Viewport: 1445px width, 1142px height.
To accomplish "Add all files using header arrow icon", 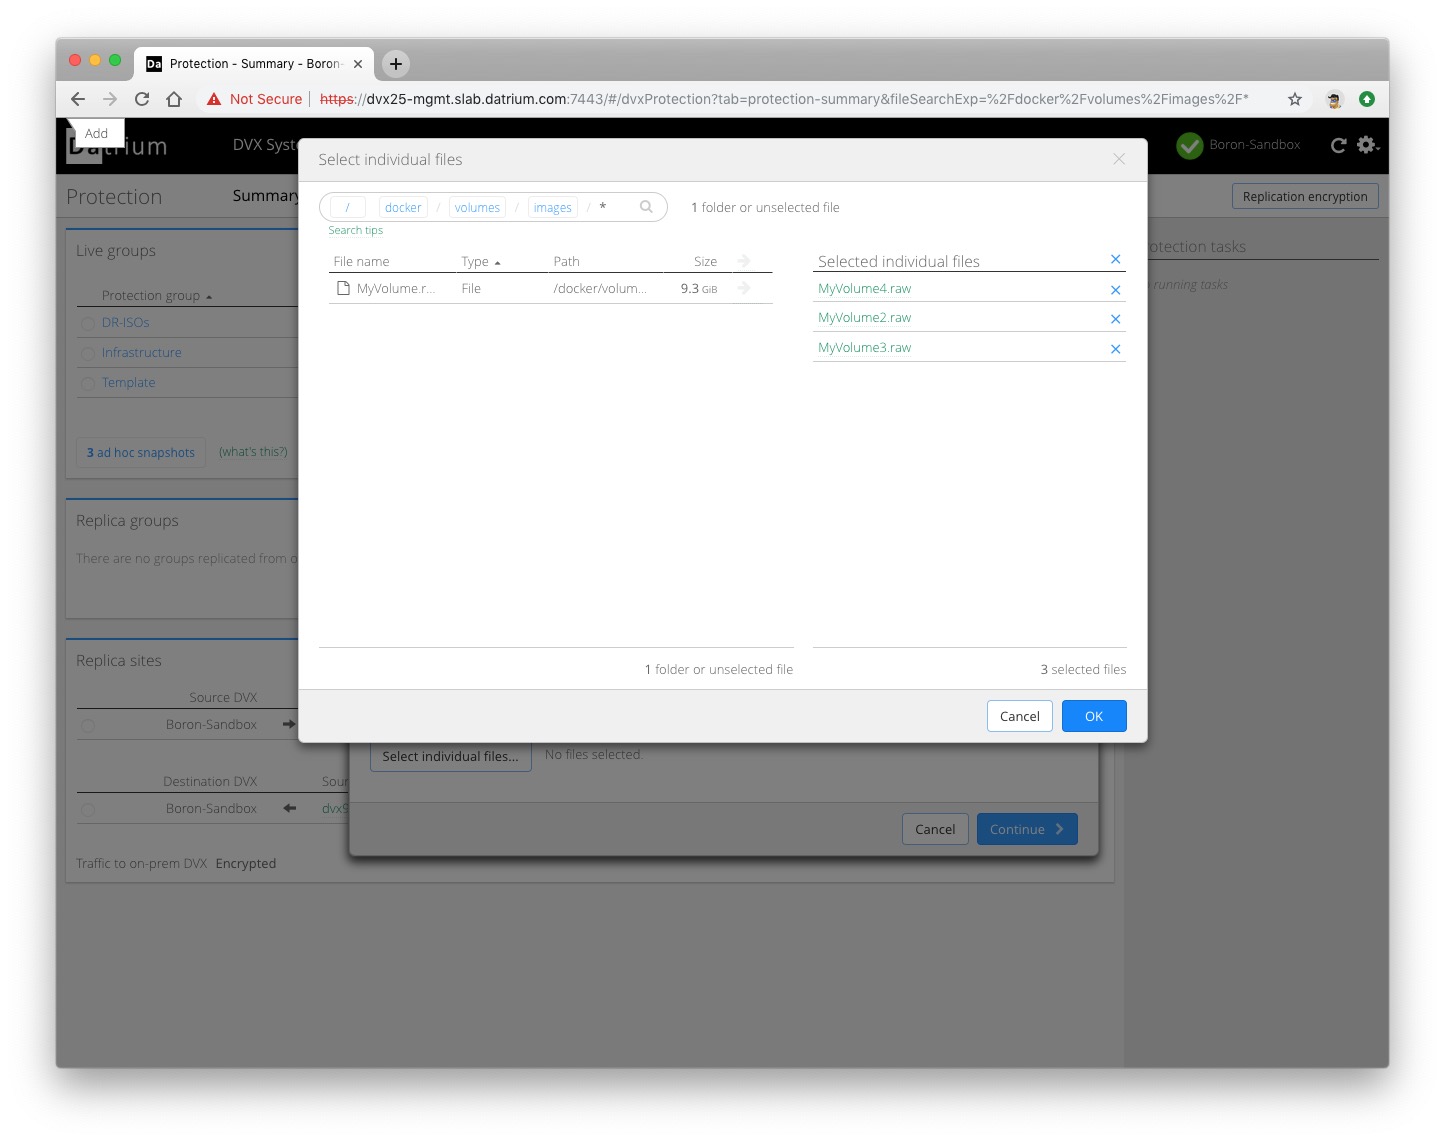I will tap(744, 261).
